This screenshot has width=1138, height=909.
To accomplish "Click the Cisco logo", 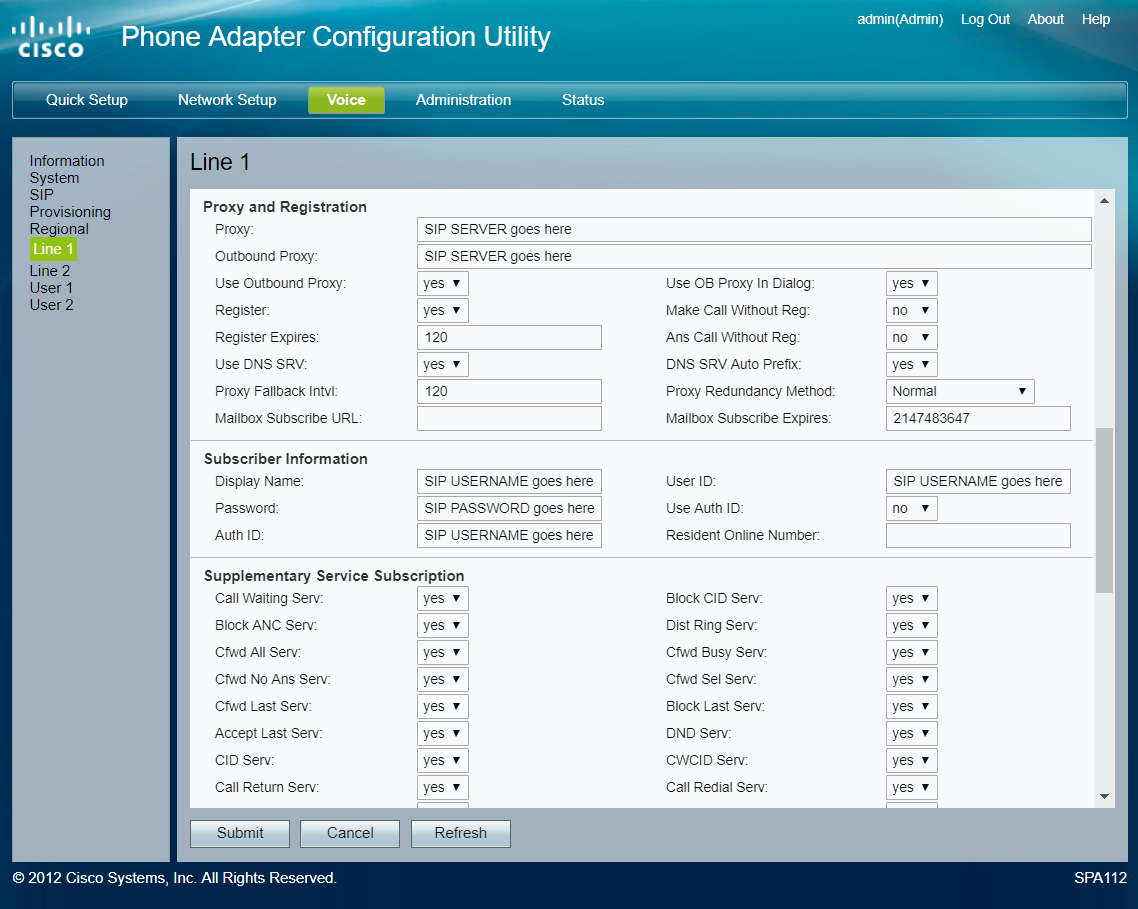I will (48, 37).
